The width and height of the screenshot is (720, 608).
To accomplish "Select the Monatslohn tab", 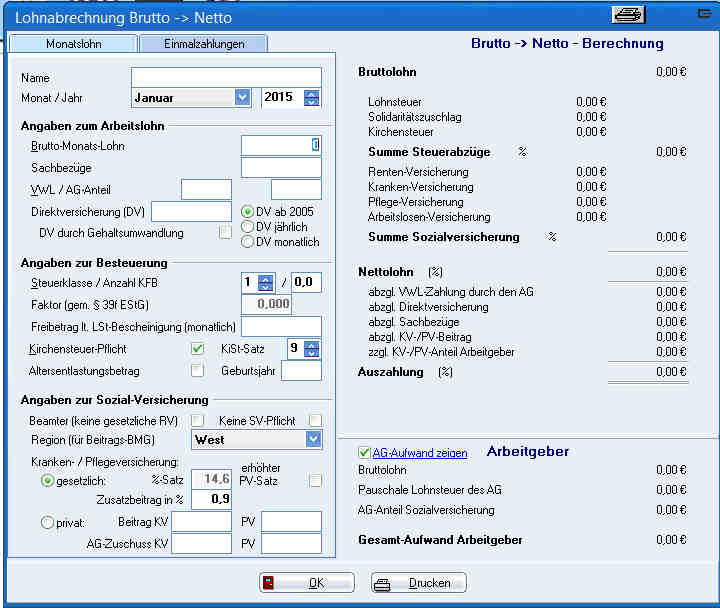I will (73, 44).
